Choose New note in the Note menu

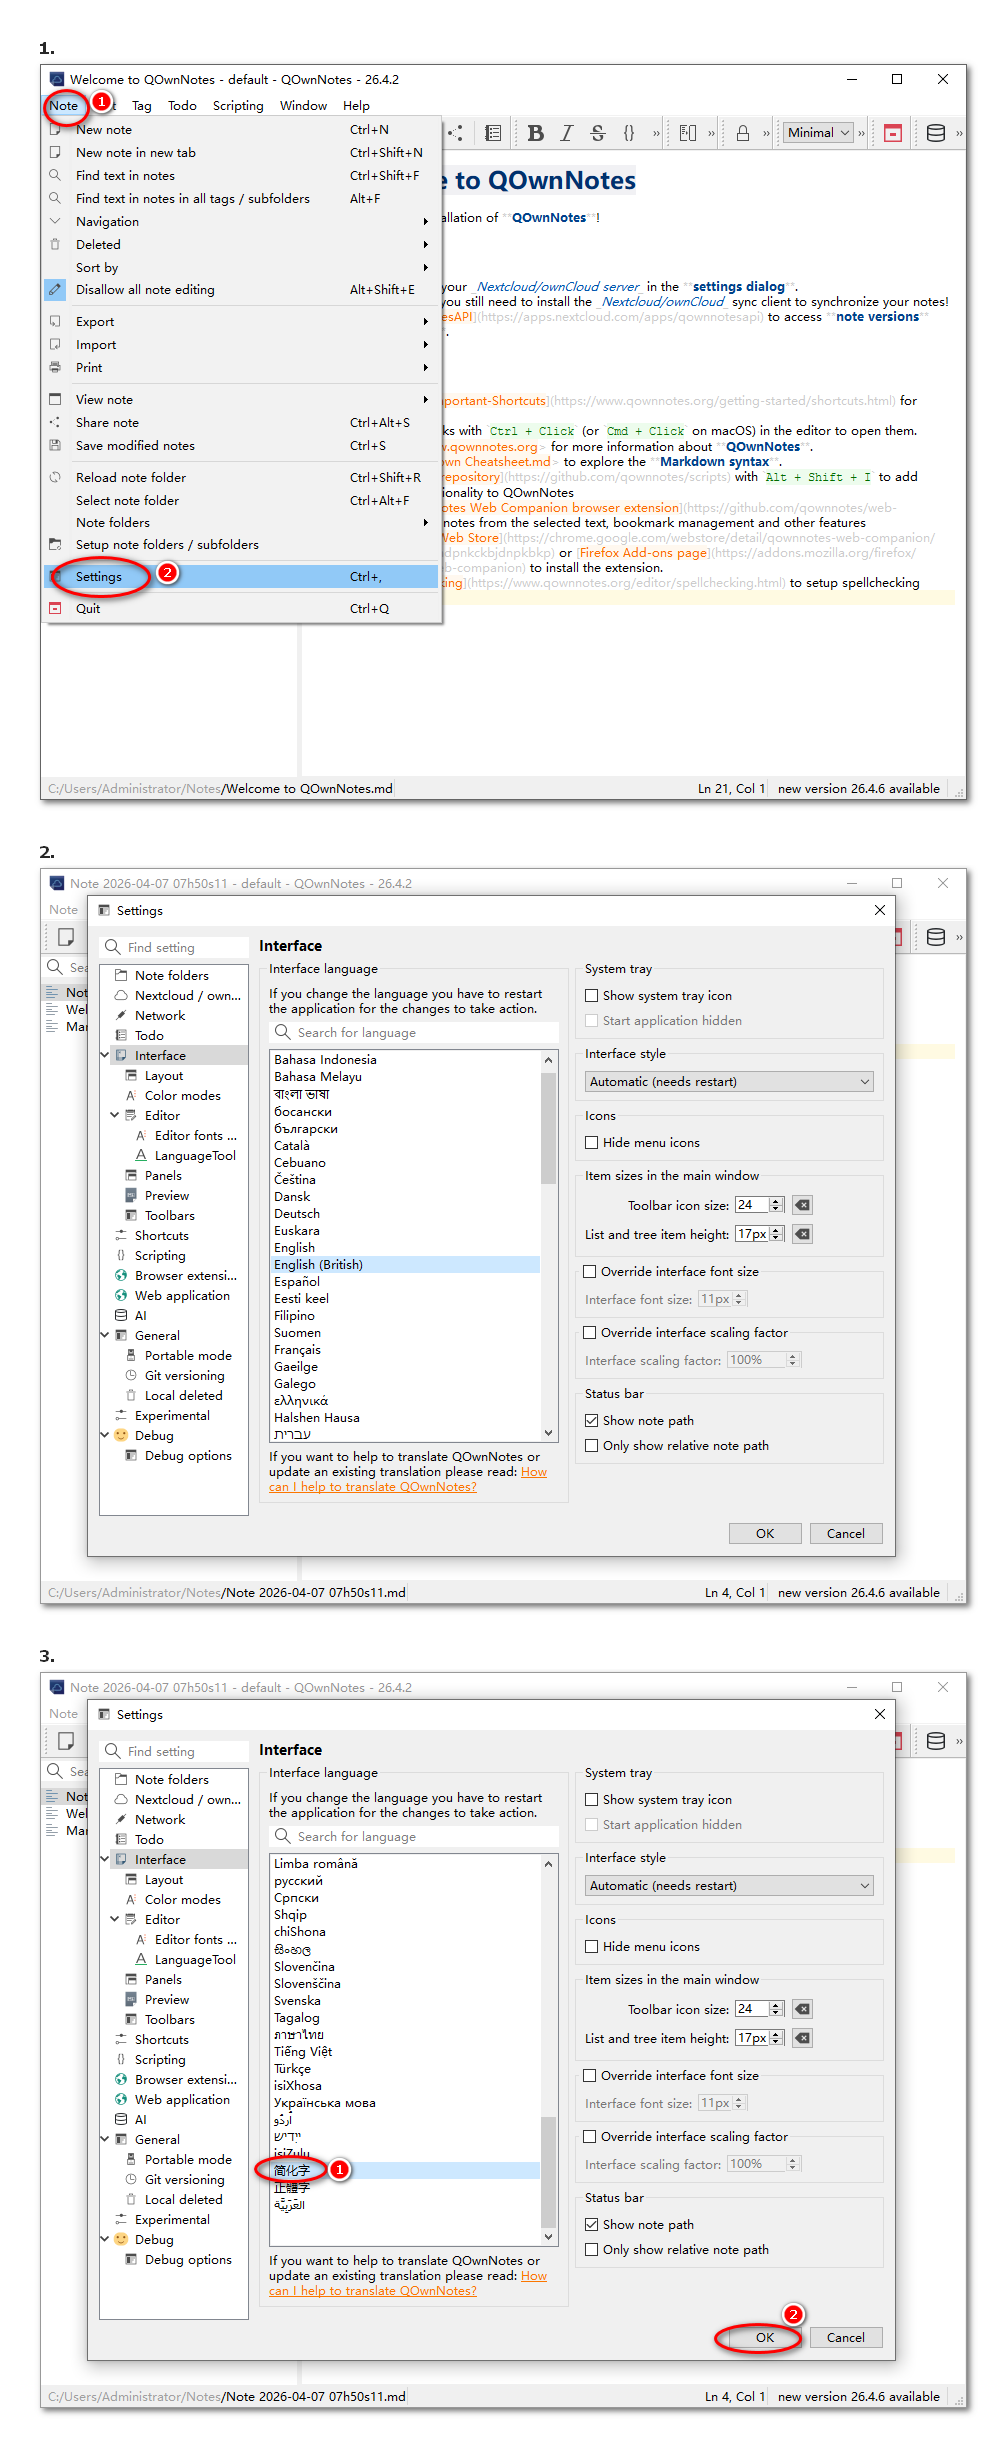(x=241, y=130)
